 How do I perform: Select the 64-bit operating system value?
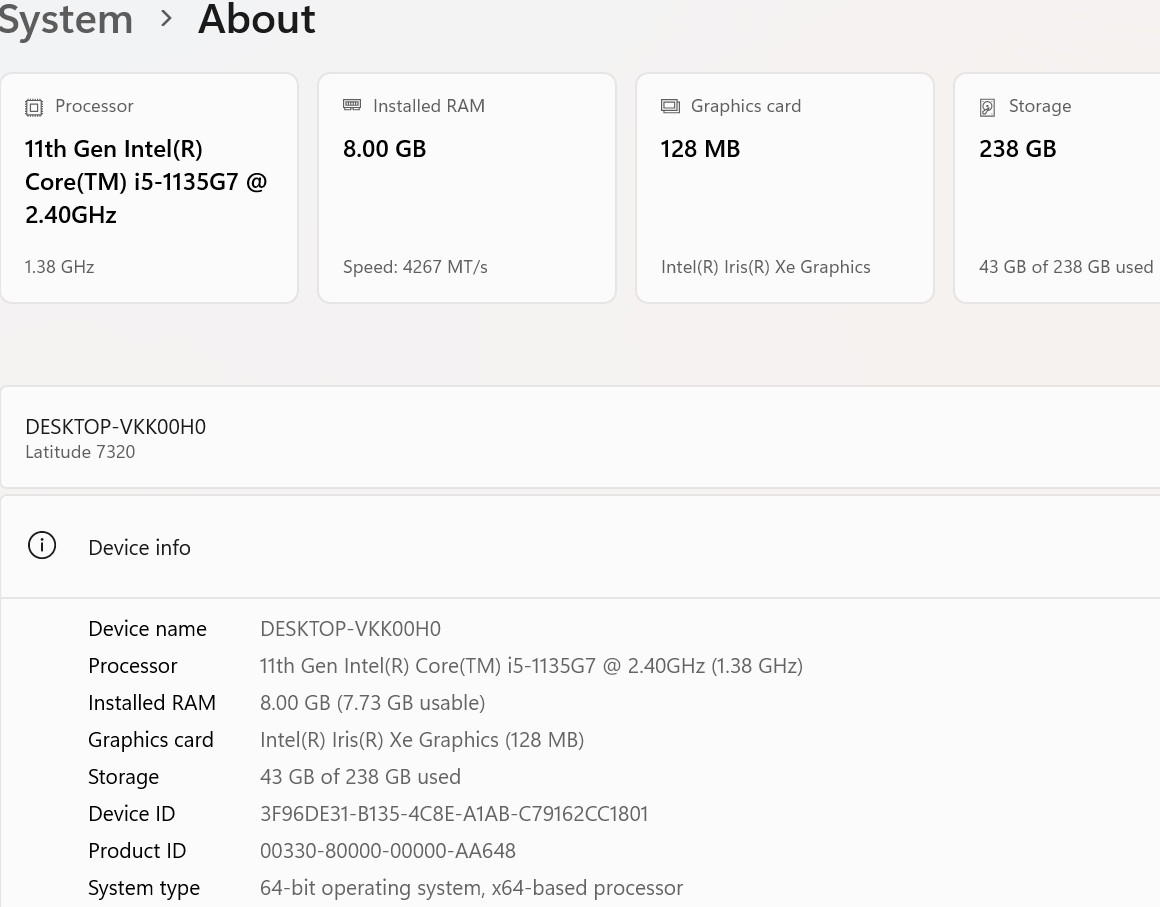471,888
